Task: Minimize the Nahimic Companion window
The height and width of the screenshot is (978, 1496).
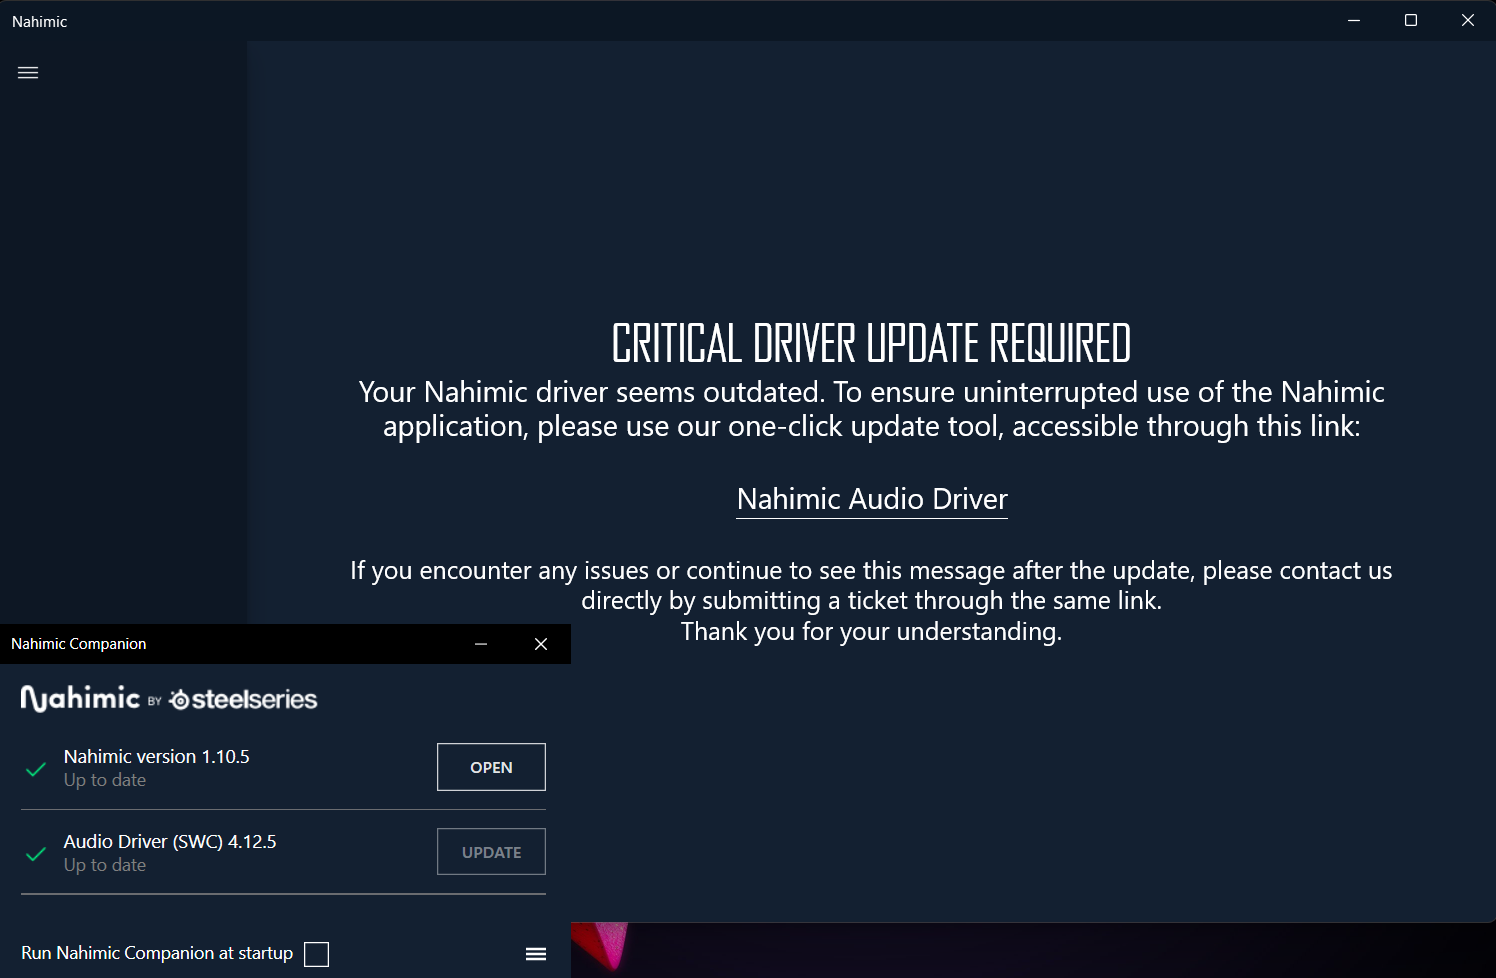Action: click(481, 644)
